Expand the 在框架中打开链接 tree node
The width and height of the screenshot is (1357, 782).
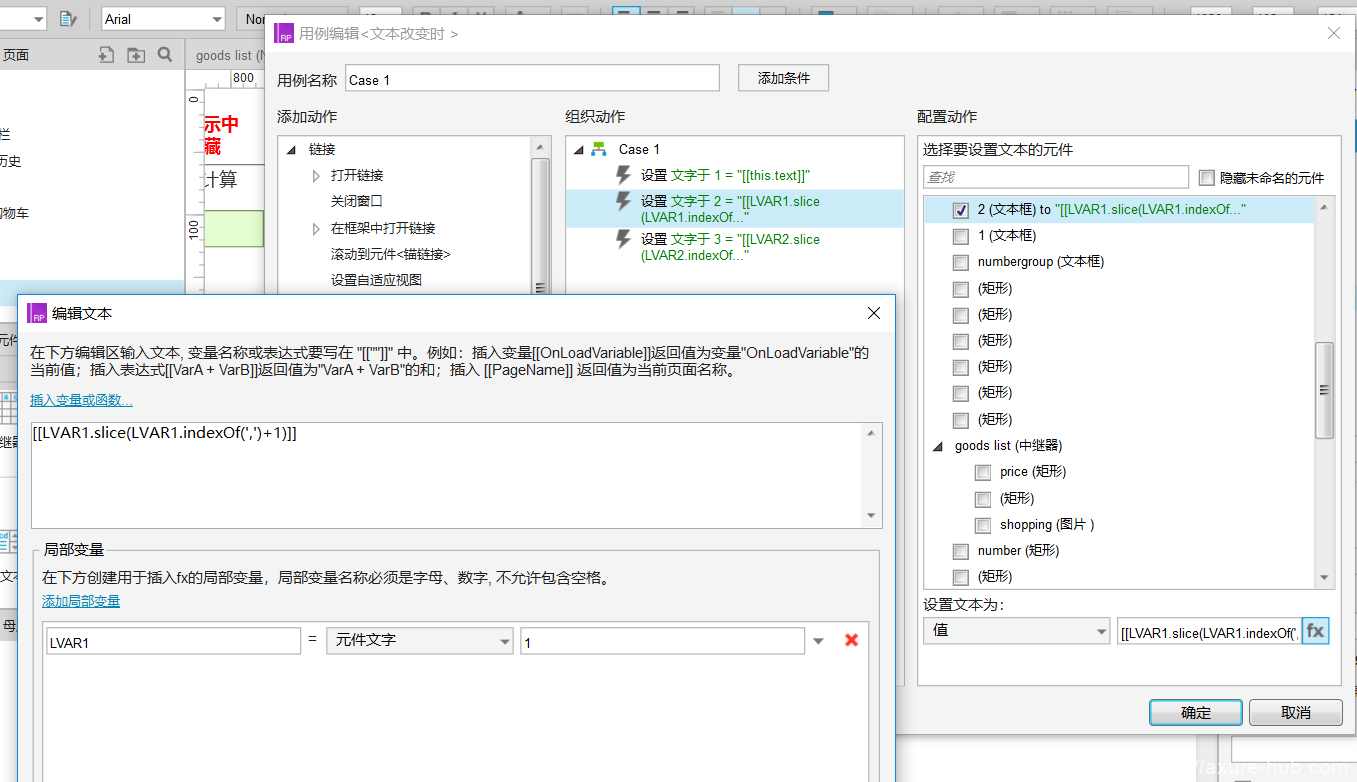pyautogui.click(x=317, y=229)
